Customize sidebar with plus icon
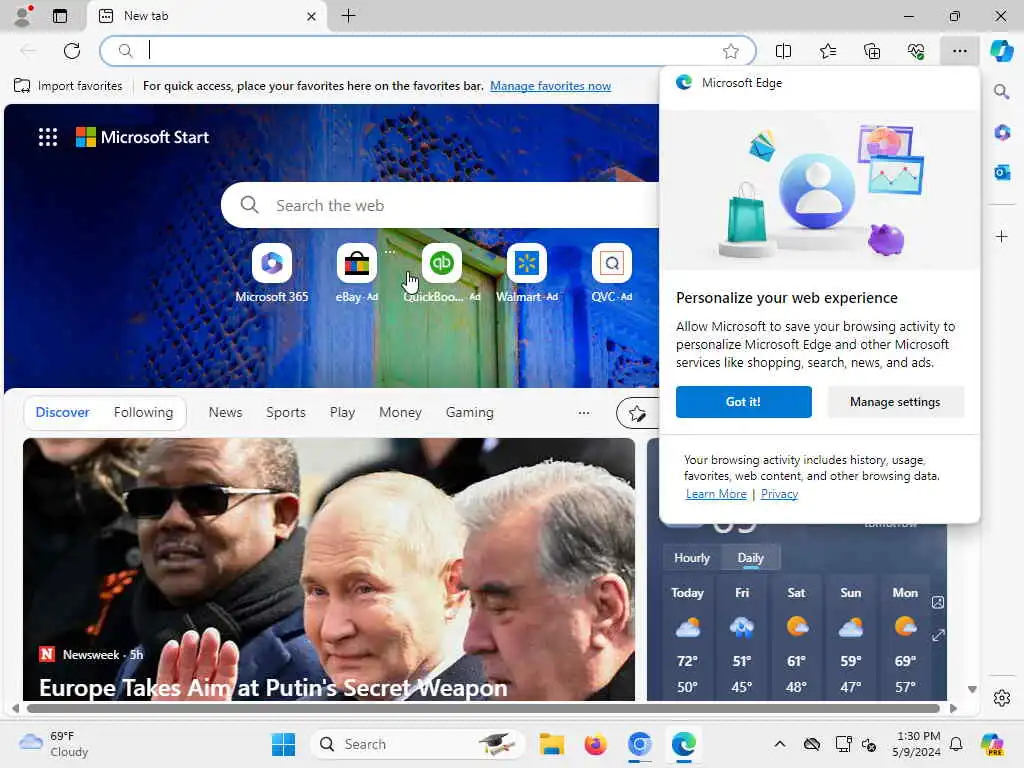The height and width of the screenshot is (768, 1024). [1002, 236]
